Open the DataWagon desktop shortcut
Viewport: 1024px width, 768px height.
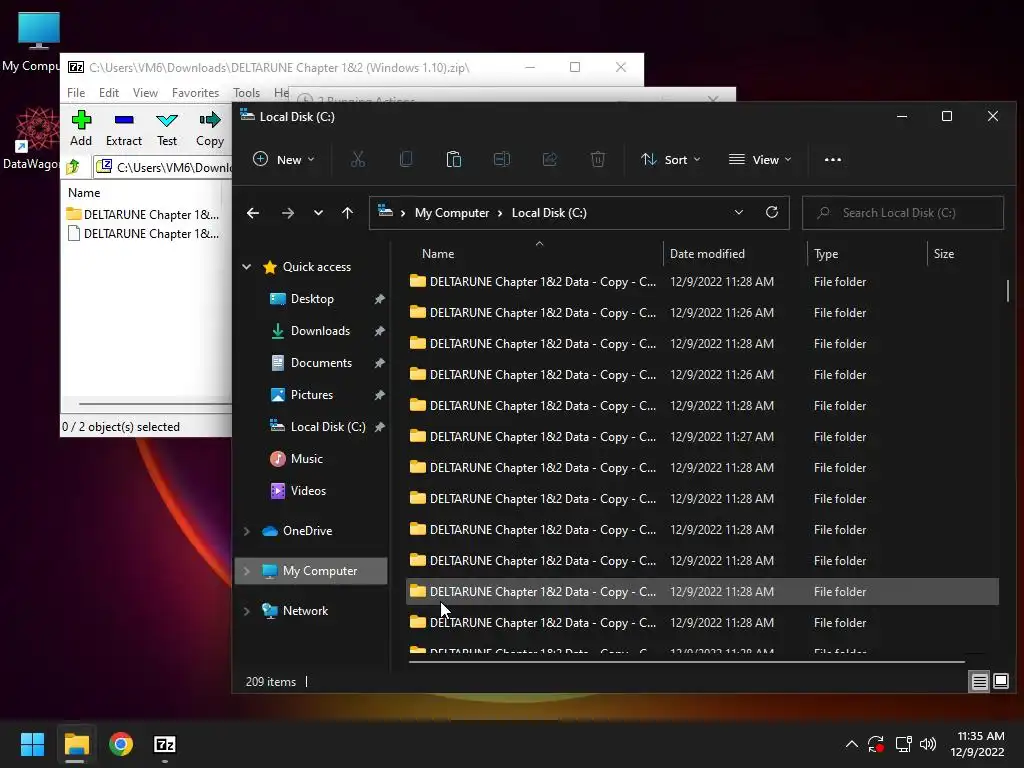[31, 138]
